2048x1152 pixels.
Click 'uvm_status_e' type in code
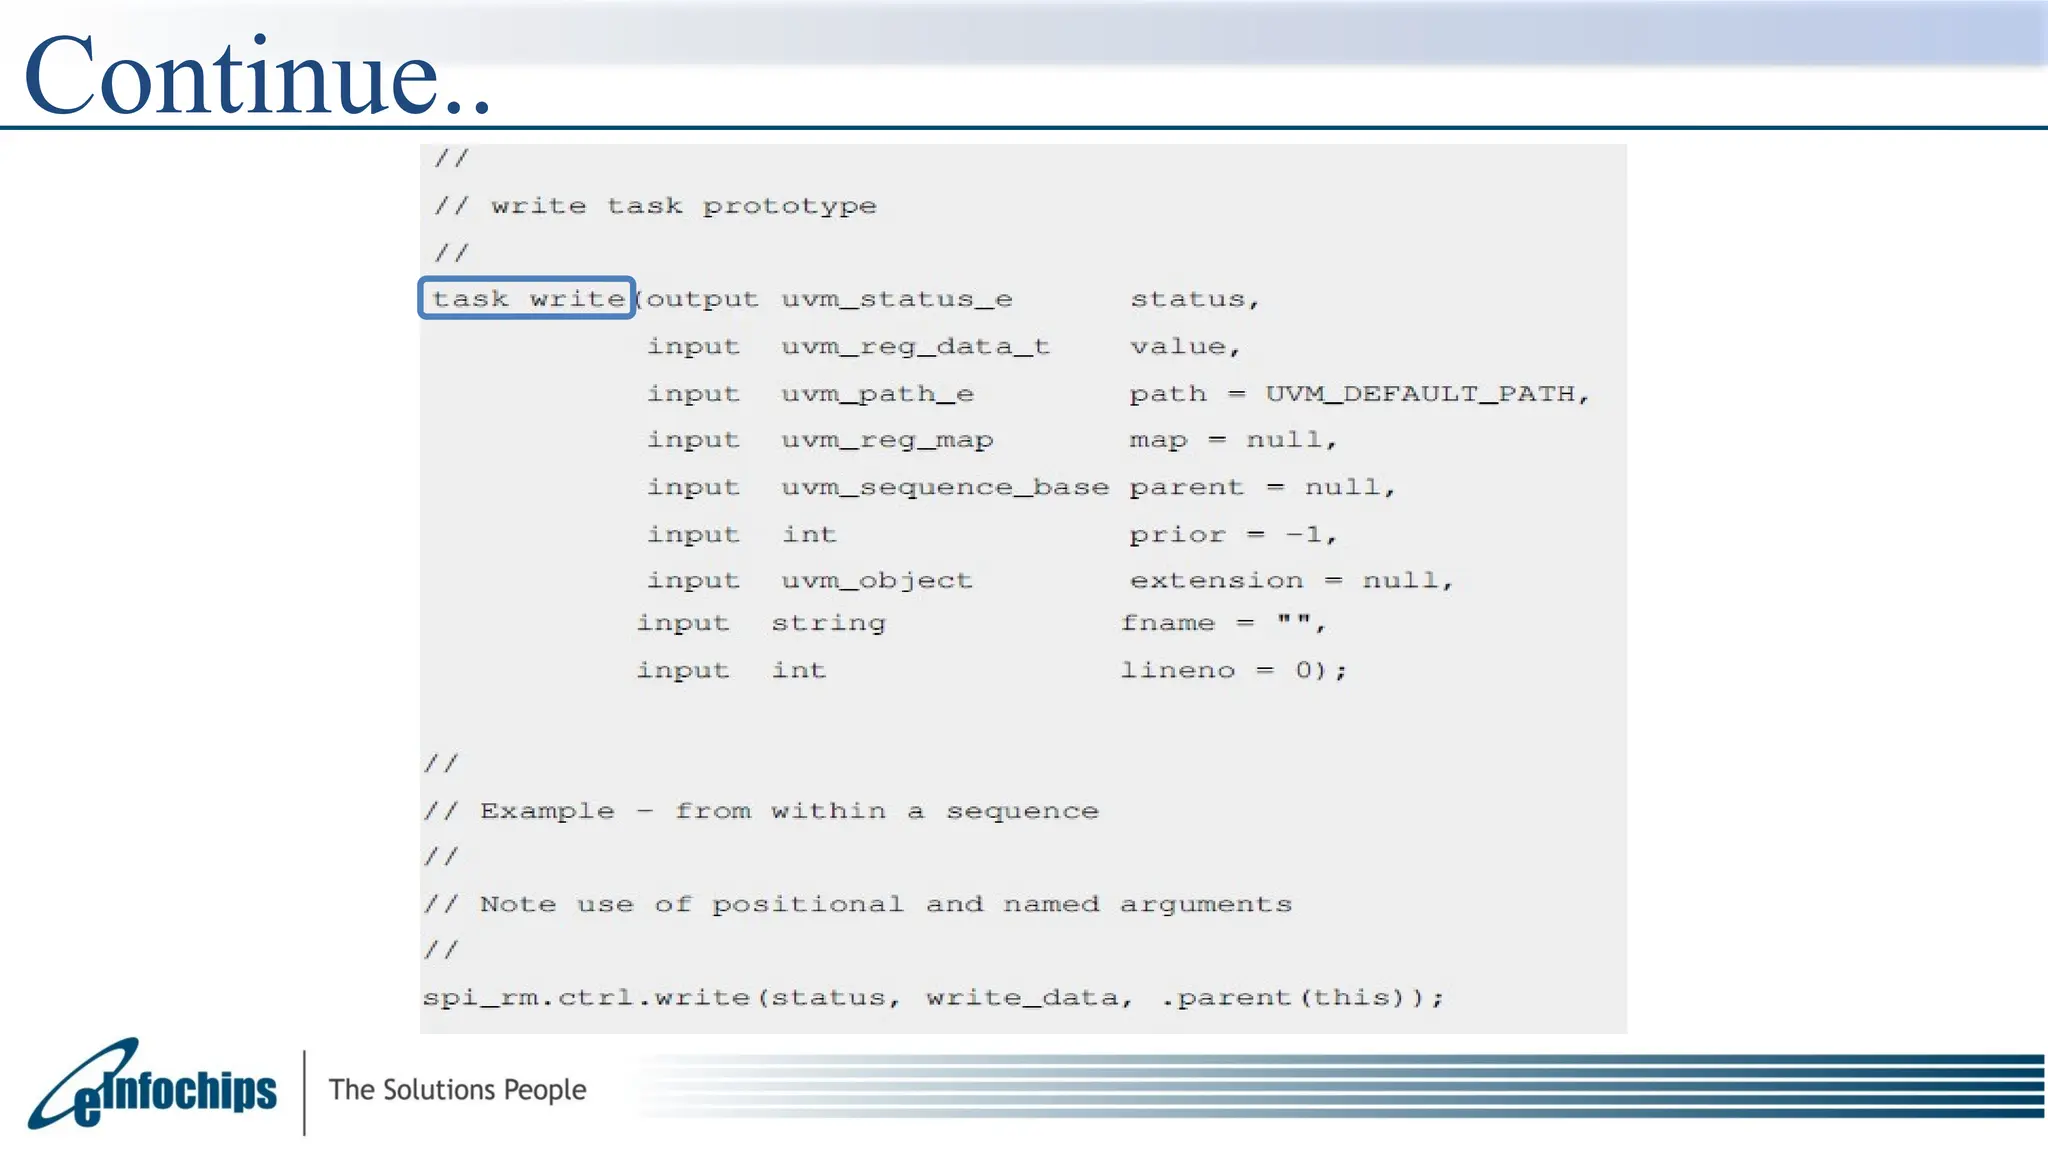896,299
